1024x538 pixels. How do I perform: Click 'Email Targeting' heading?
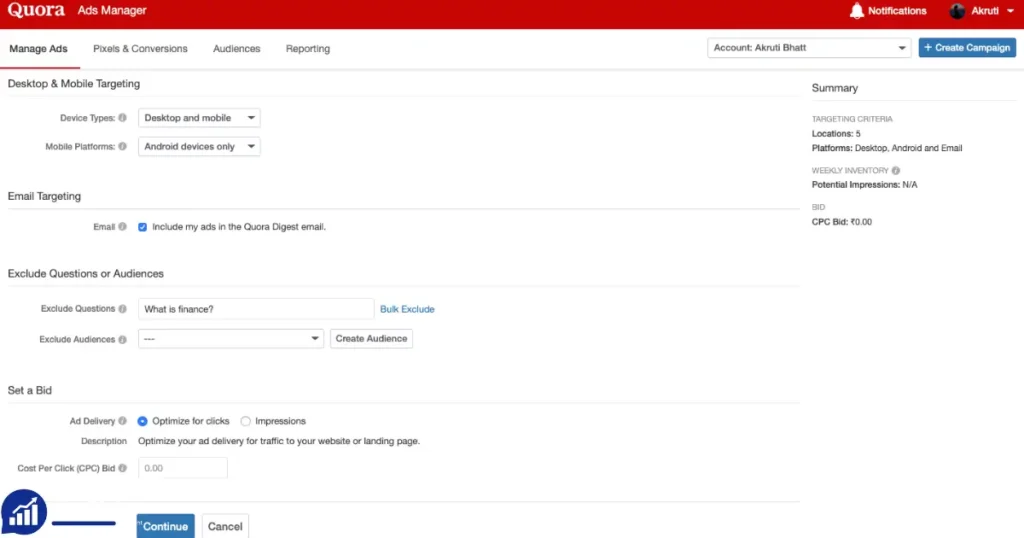[44, 196]
